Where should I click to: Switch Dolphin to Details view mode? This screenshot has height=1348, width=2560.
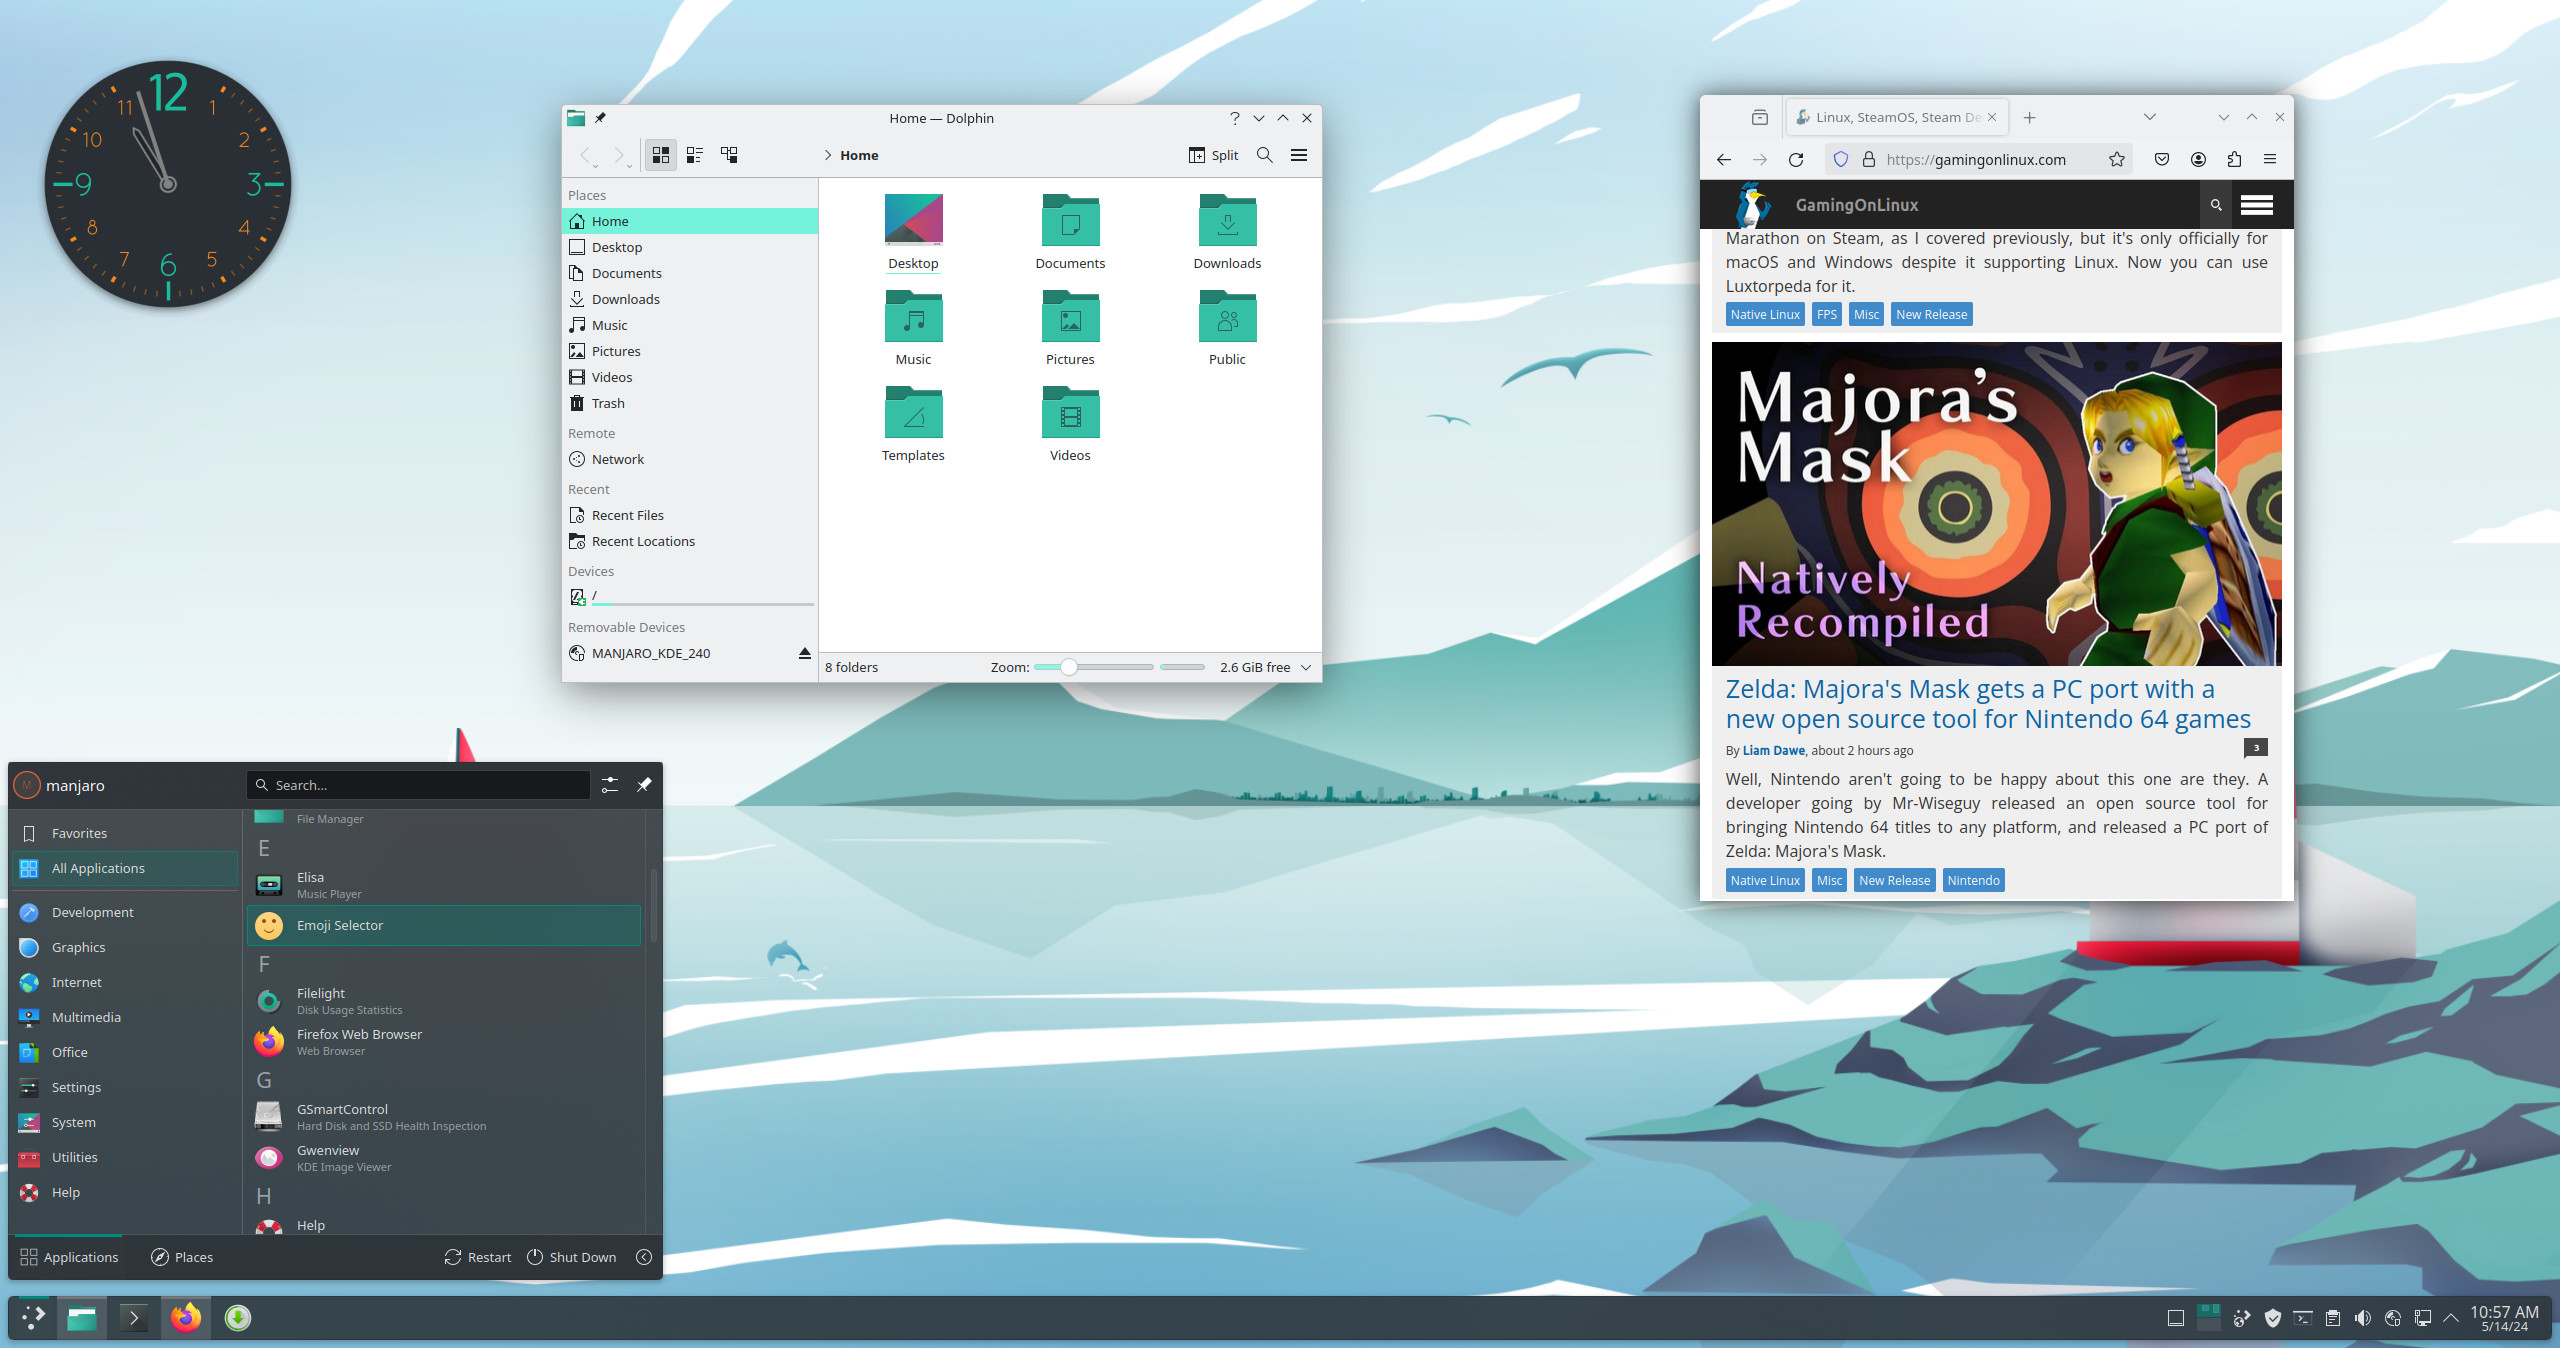point(729,155)
